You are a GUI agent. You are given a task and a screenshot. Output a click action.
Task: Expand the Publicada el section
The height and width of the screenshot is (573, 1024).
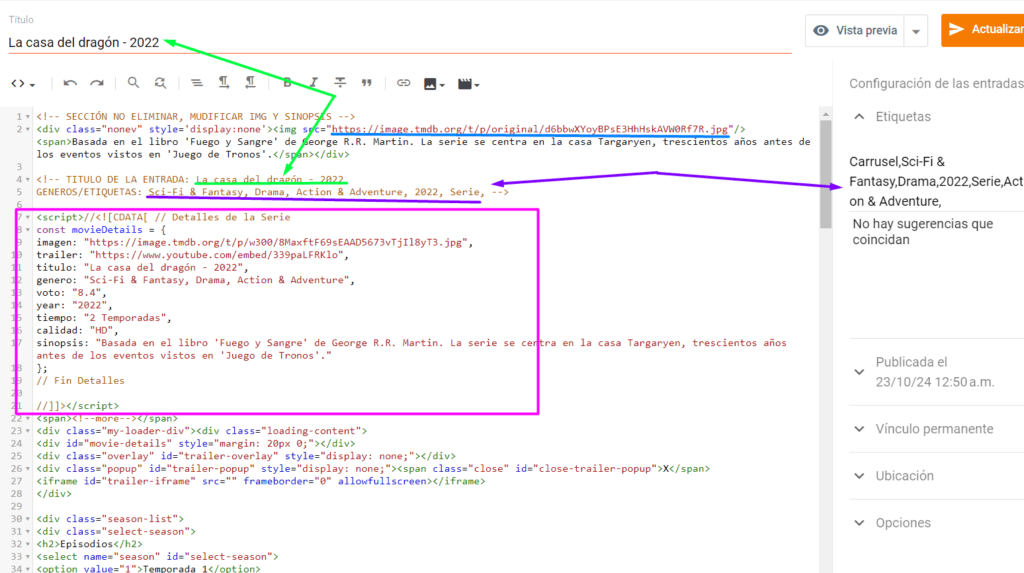859,372
